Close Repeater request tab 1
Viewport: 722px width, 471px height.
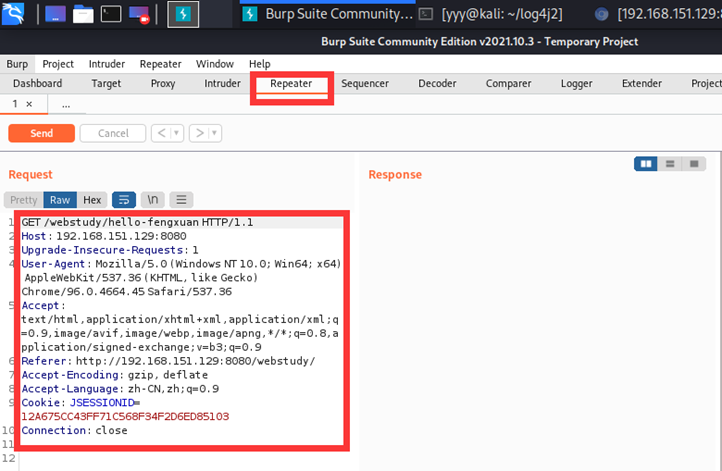point(29,104)
